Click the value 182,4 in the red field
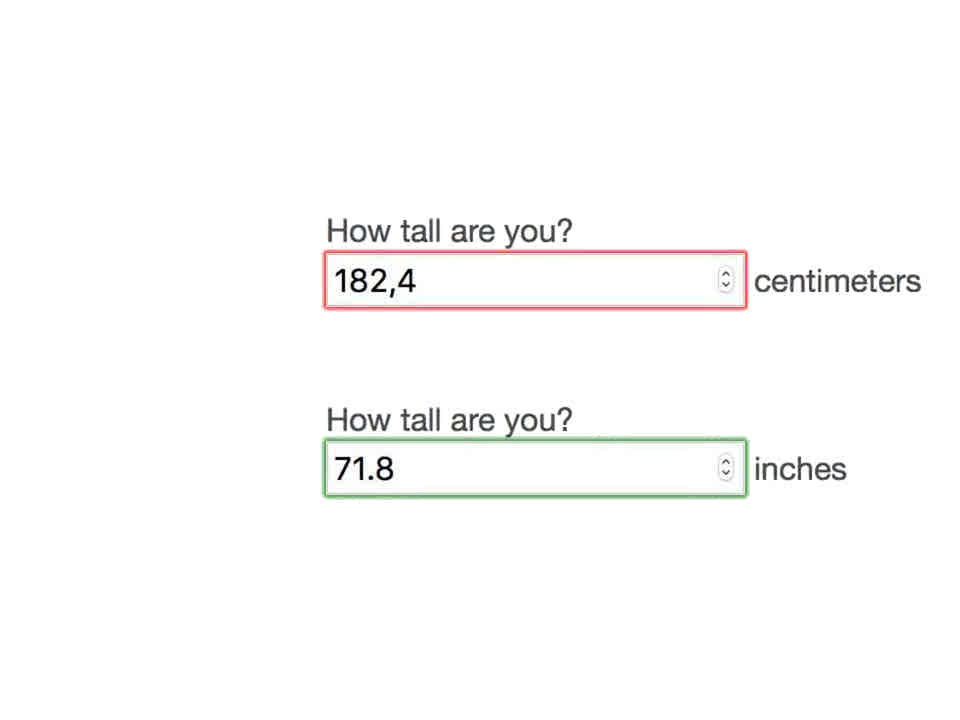 tap(375, 281)
